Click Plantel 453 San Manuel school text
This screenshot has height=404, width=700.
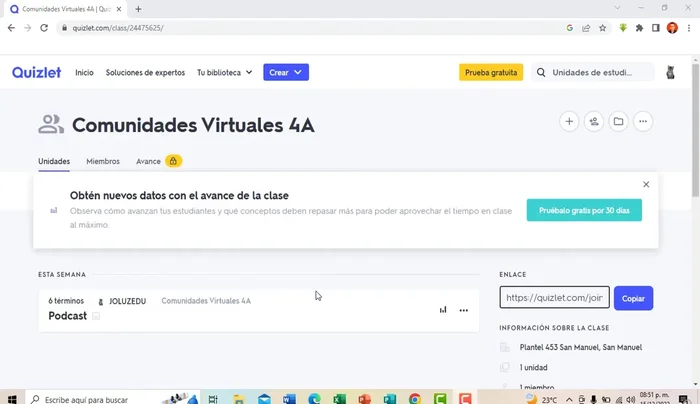581,347
